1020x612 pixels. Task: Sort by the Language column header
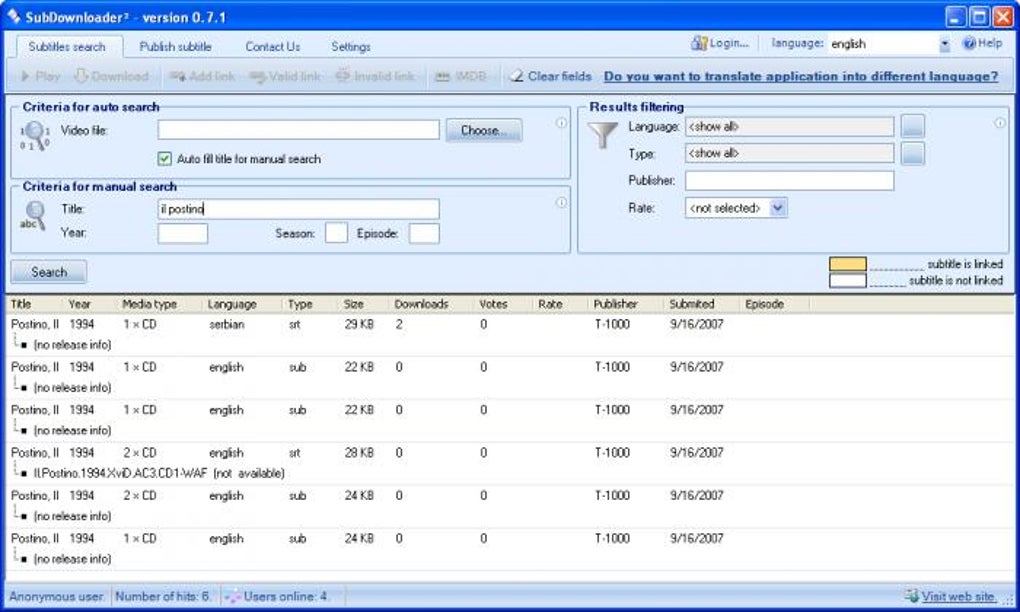click(243, 304)
